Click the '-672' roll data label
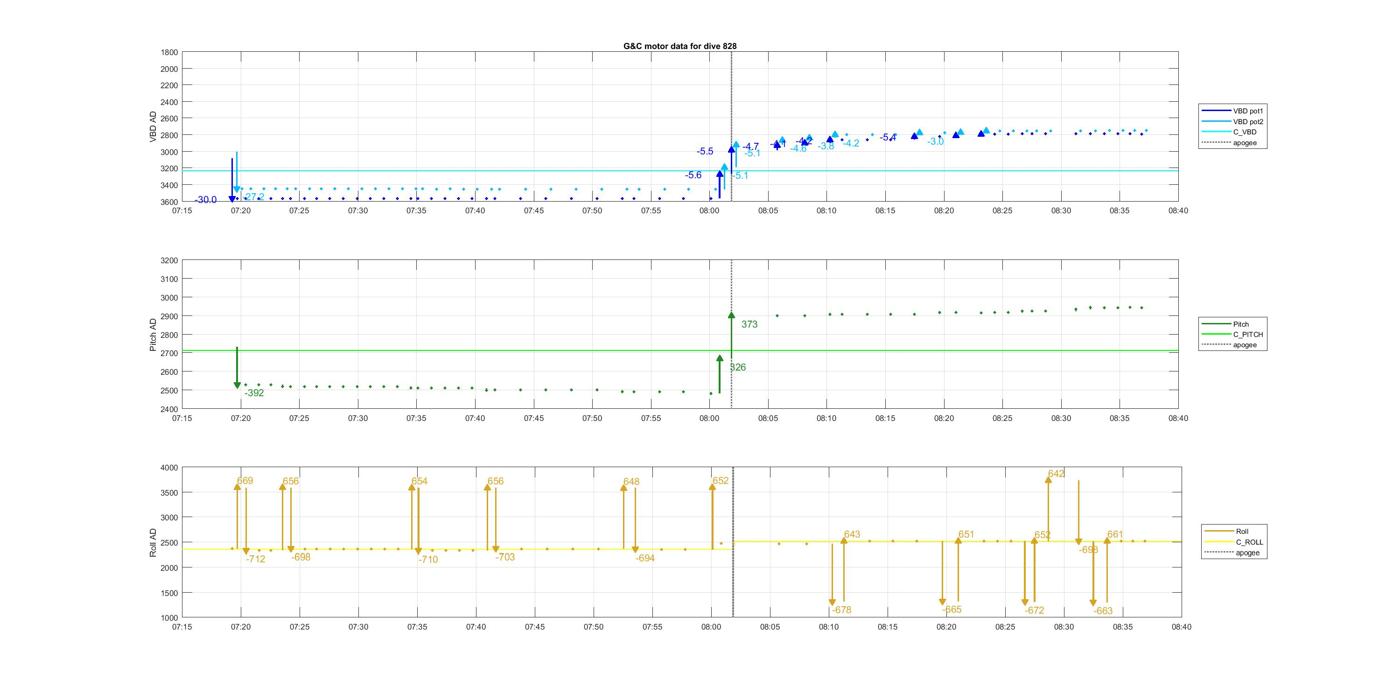Viewport: 1400px width, 693px height. [1034, 610]
